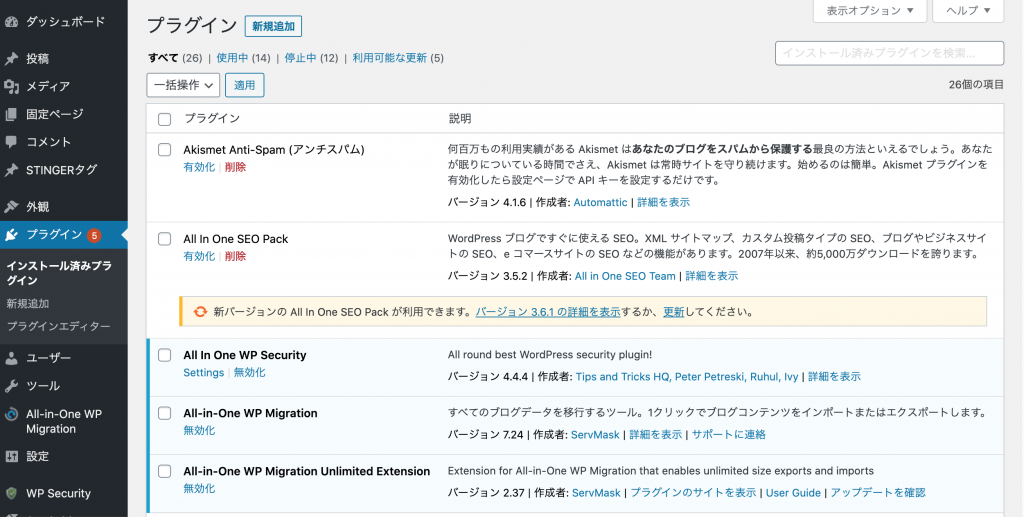Click the Plugins plug icon in sidebar

(11, 235)
